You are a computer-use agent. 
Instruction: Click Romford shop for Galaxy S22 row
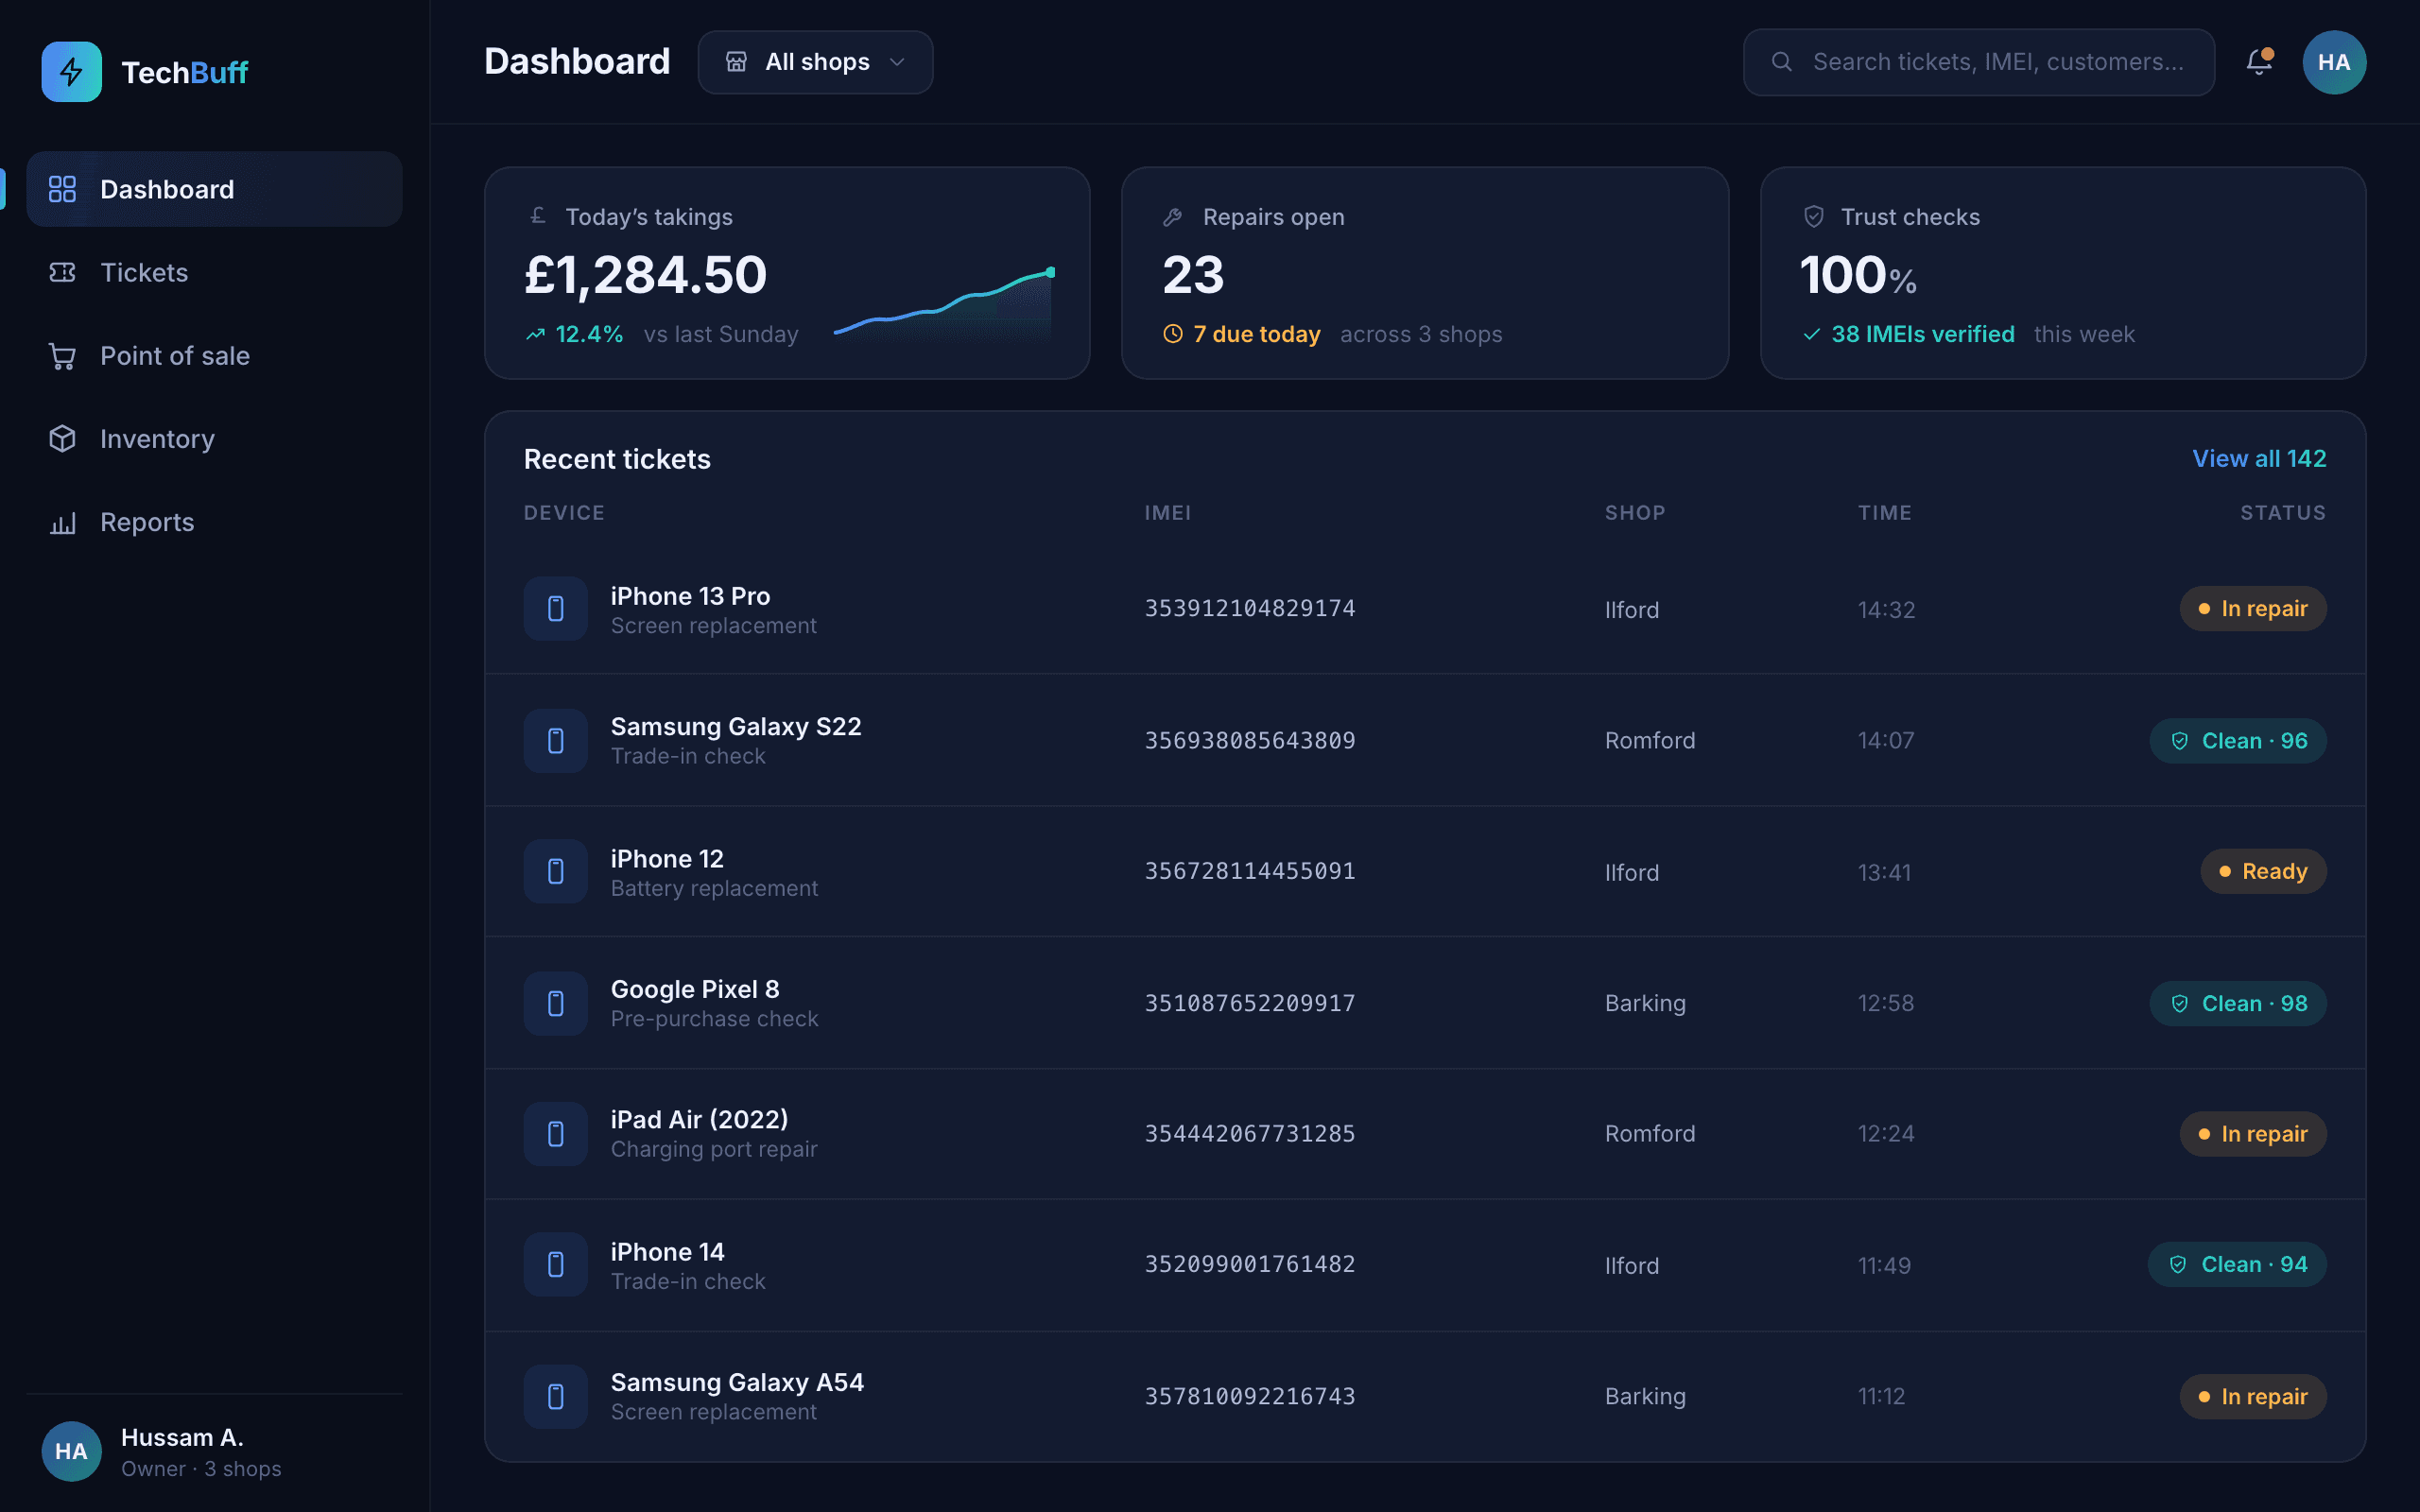pyautogui.click(x=1650, y=741)
